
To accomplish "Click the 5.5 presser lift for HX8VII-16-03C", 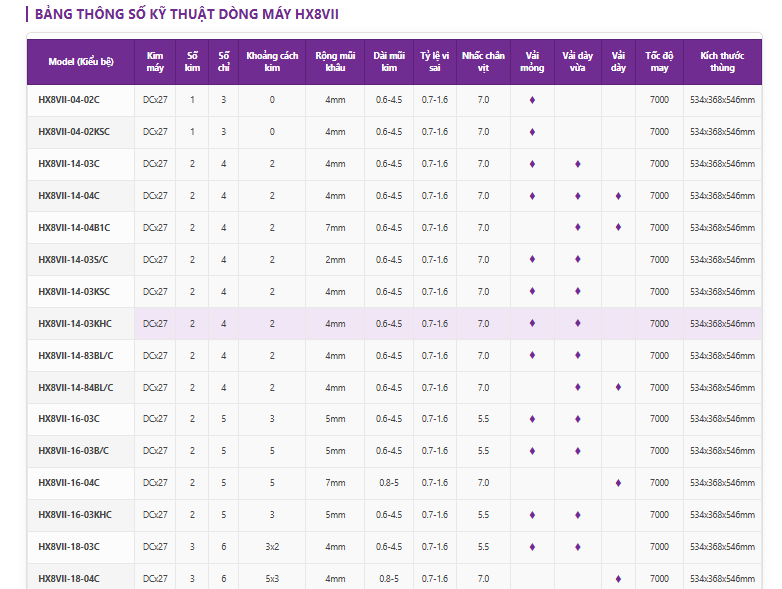I will (483, 418).
